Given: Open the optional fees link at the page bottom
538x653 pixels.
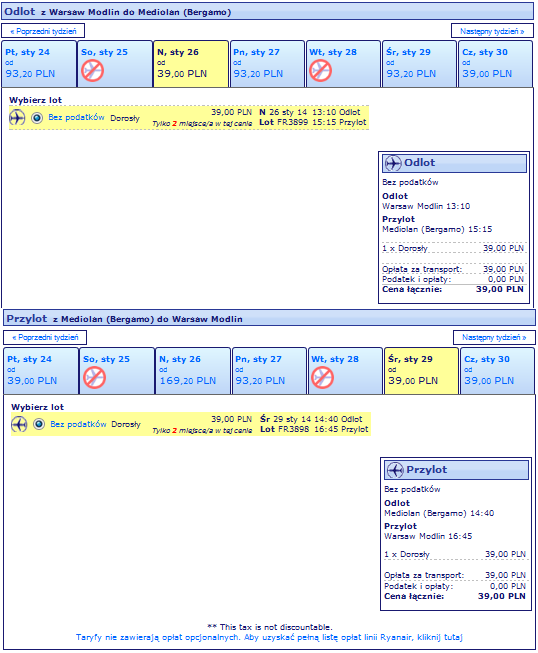Looking at the screenshot, I should (x=269, y=637).
